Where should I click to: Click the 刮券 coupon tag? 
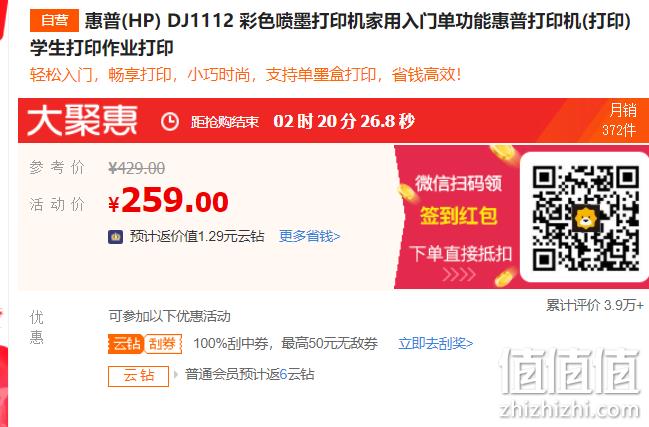[x=163, y=343]
